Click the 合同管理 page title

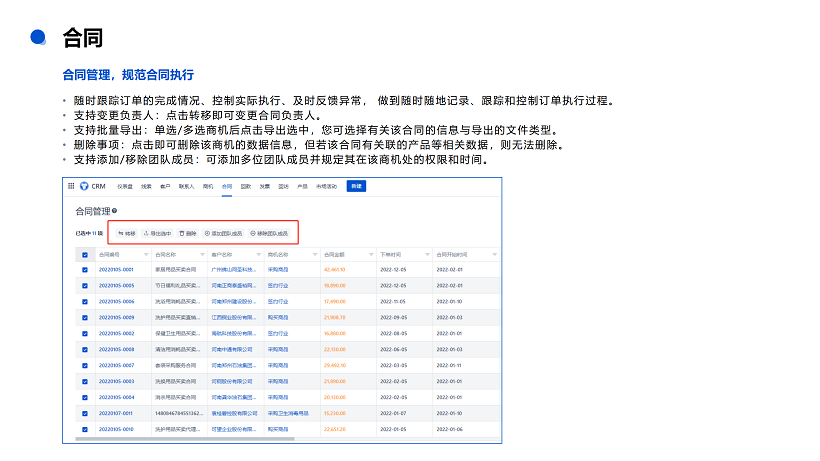[x=93, y=211]
